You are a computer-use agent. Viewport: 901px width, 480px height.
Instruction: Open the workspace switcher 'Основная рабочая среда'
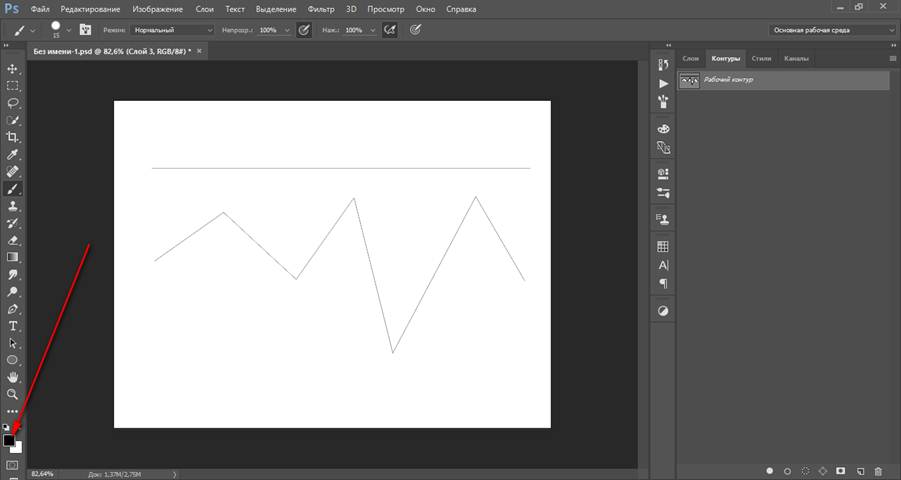[x=833, y=30]
